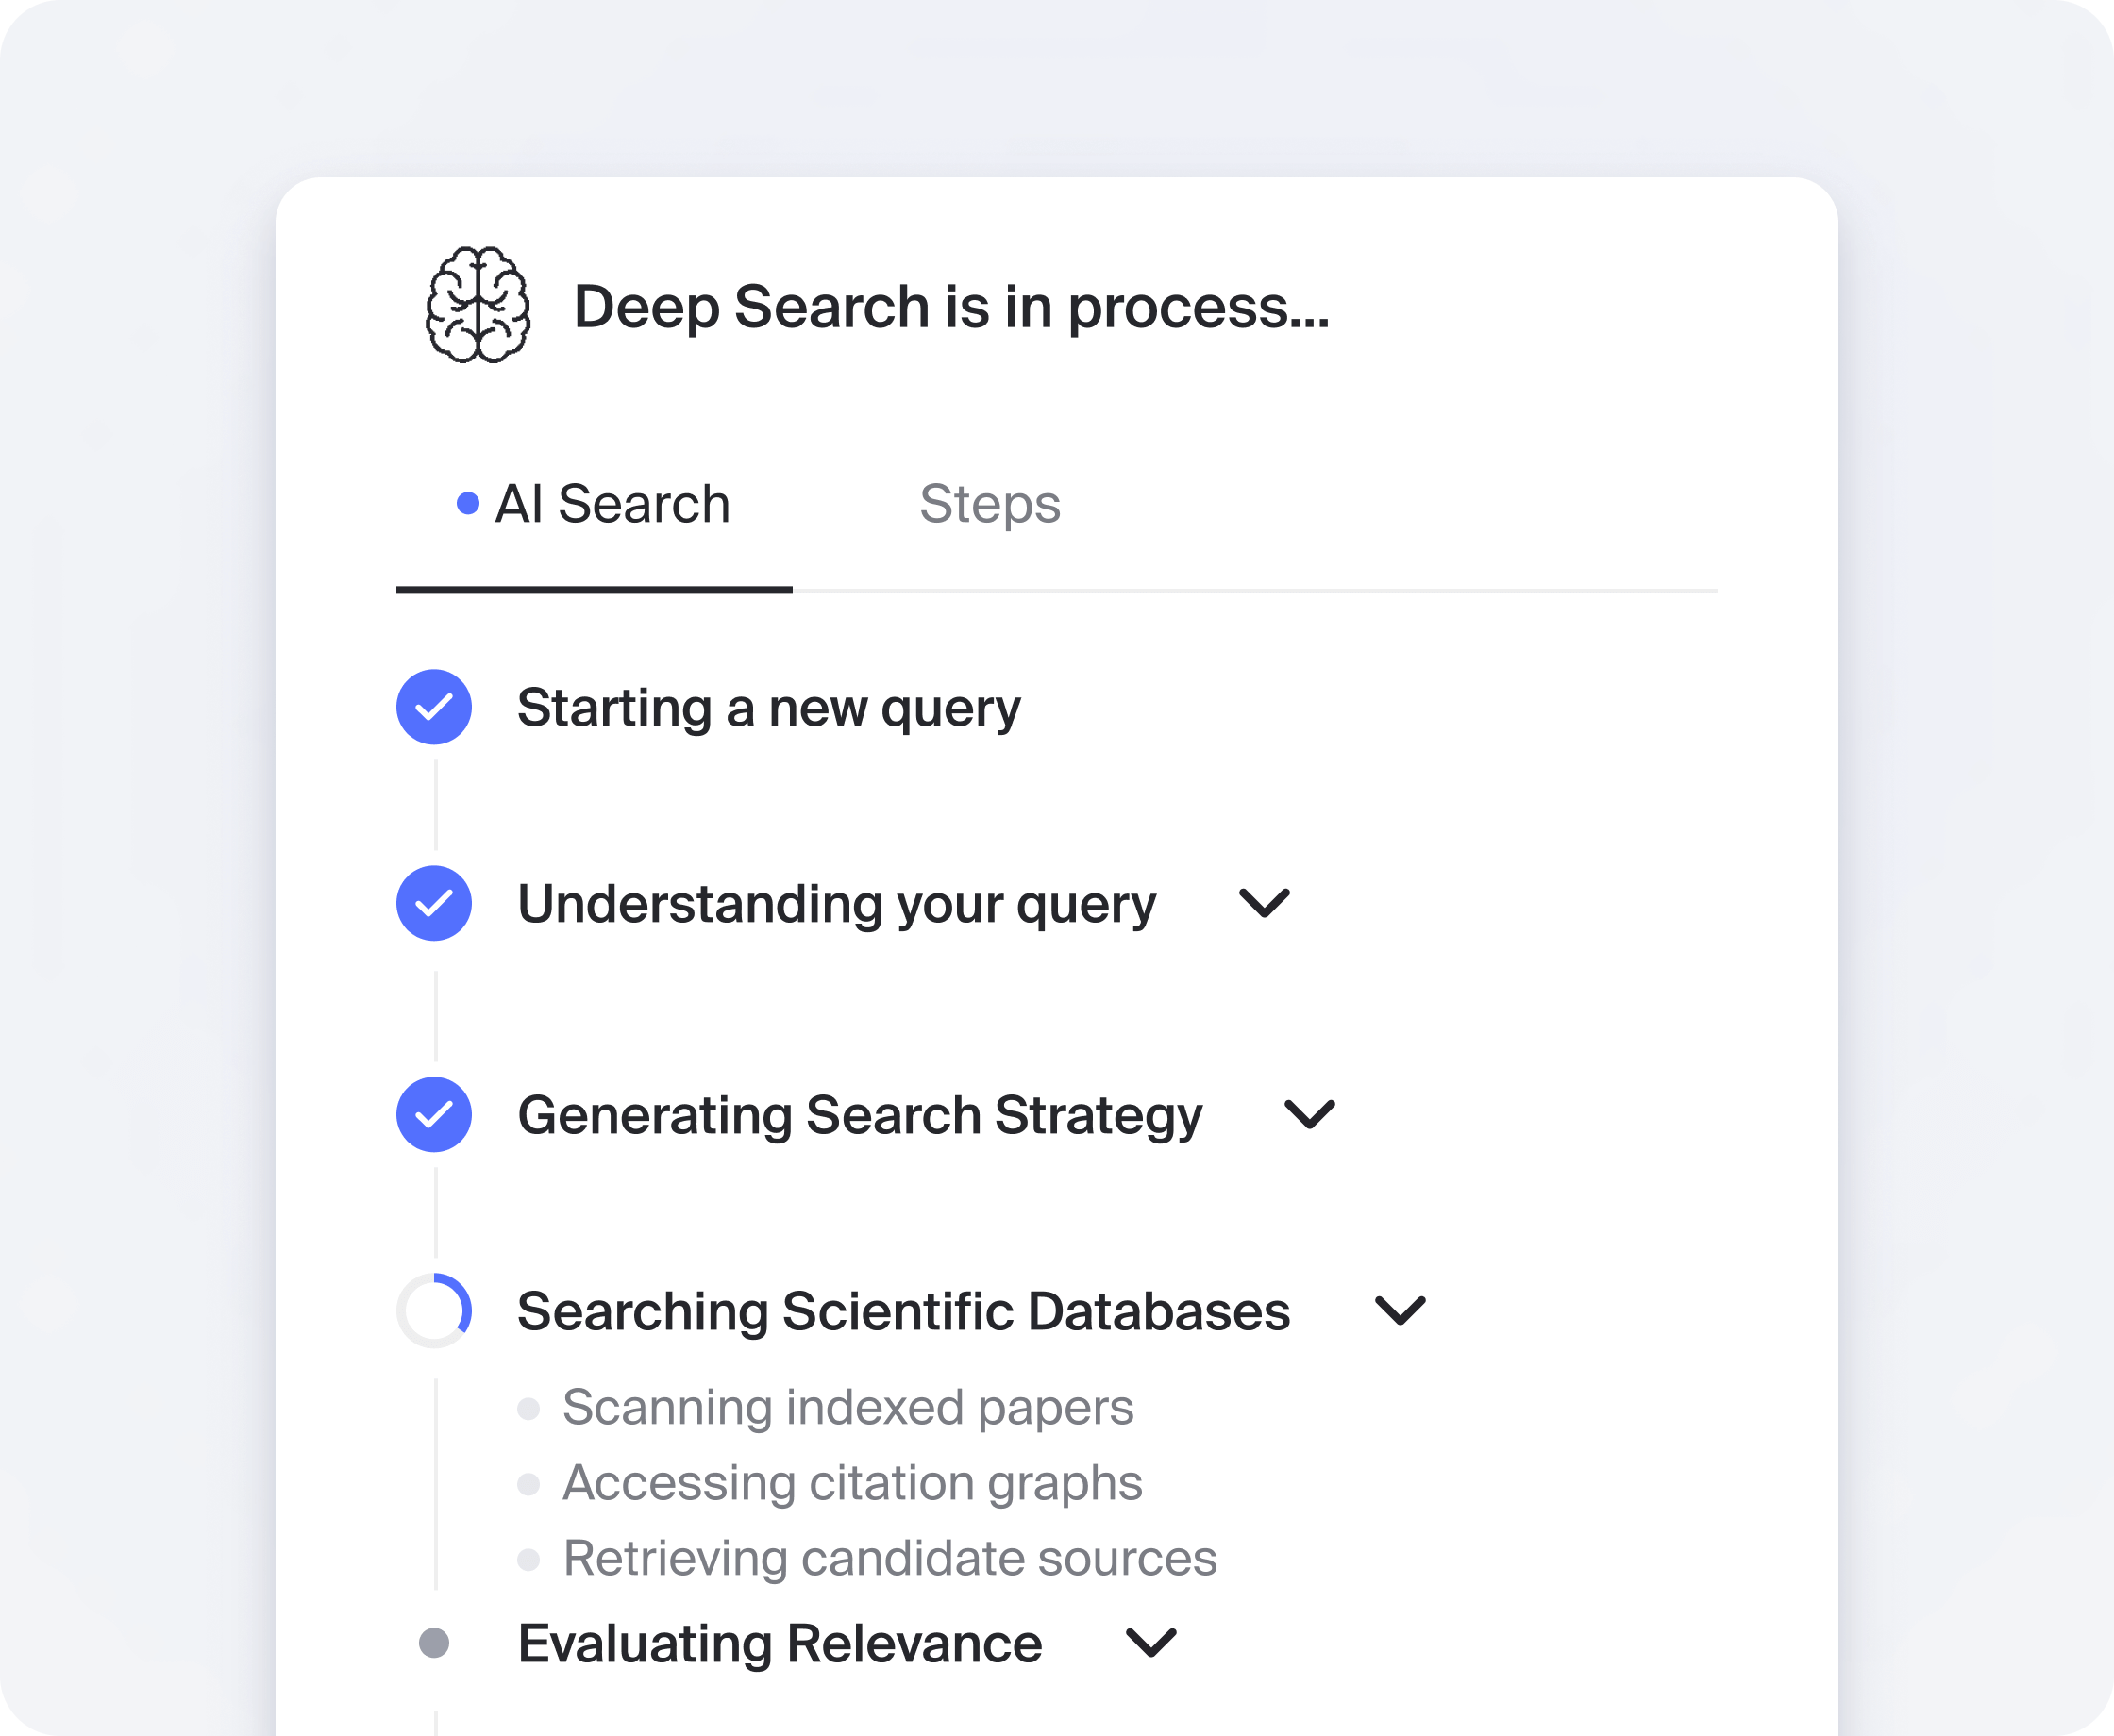
Task: Expand the Understanding your query chevron
Action: [1264, 903]
